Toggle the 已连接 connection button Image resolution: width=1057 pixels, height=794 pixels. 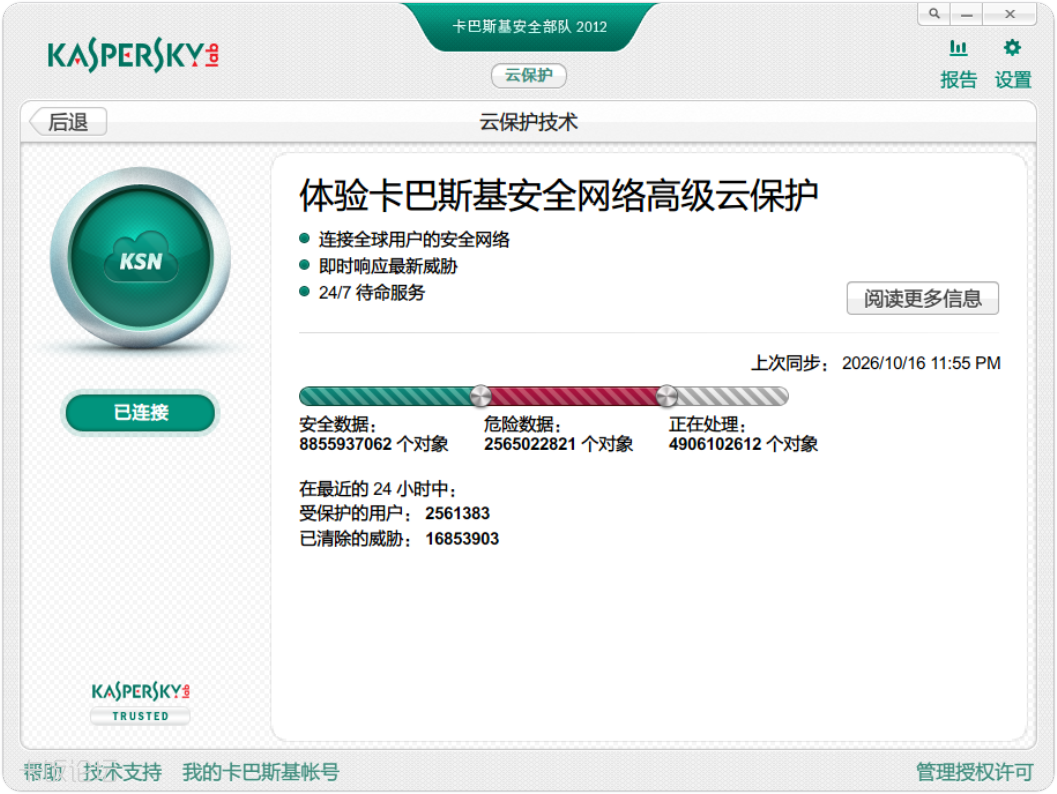pos(141,413)
